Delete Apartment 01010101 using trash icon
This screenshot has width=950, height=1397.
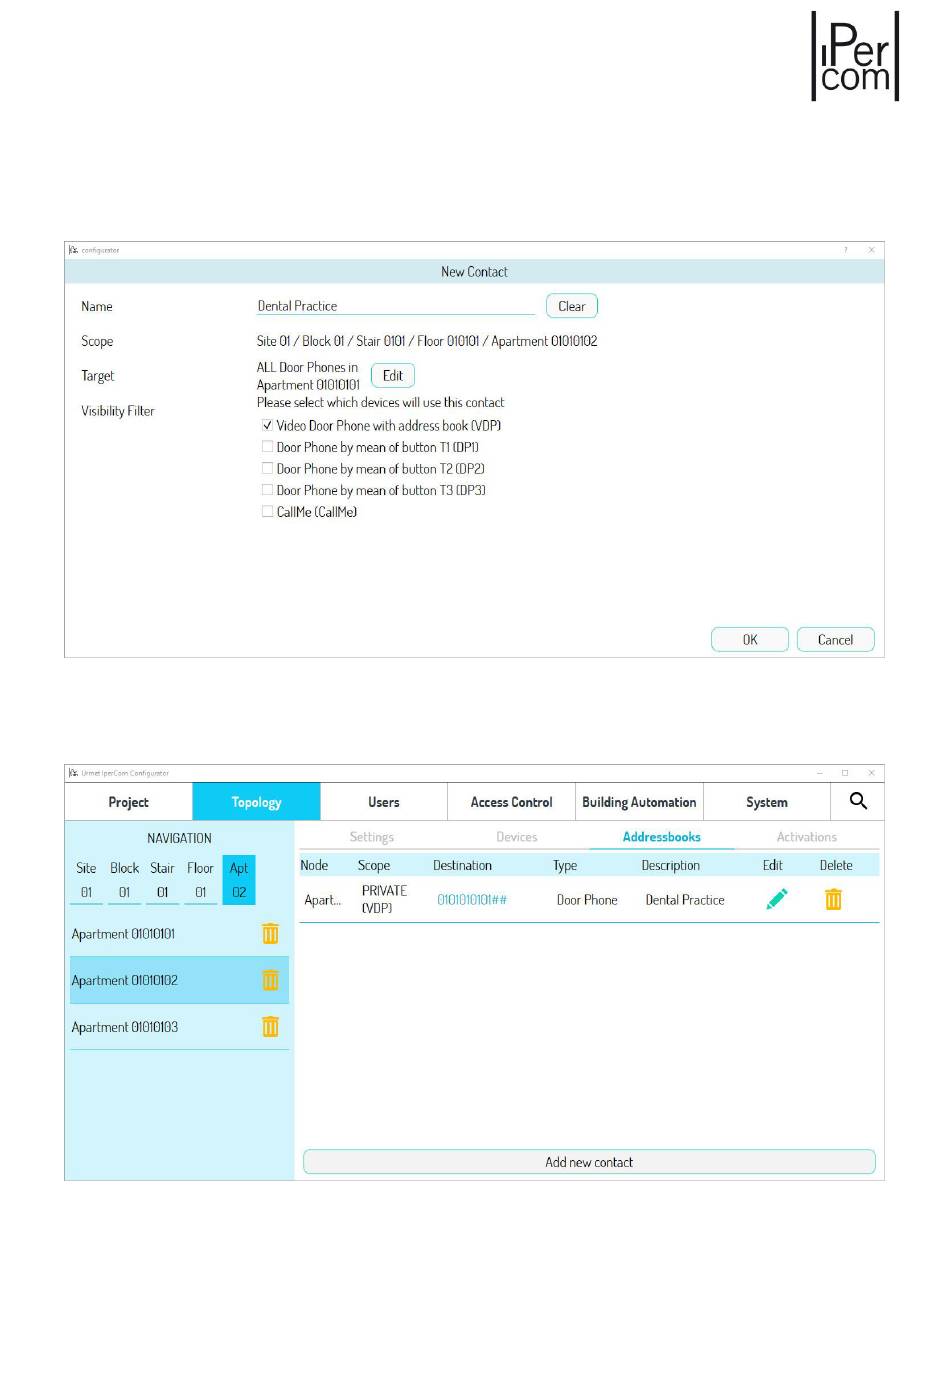coord(270,934)
